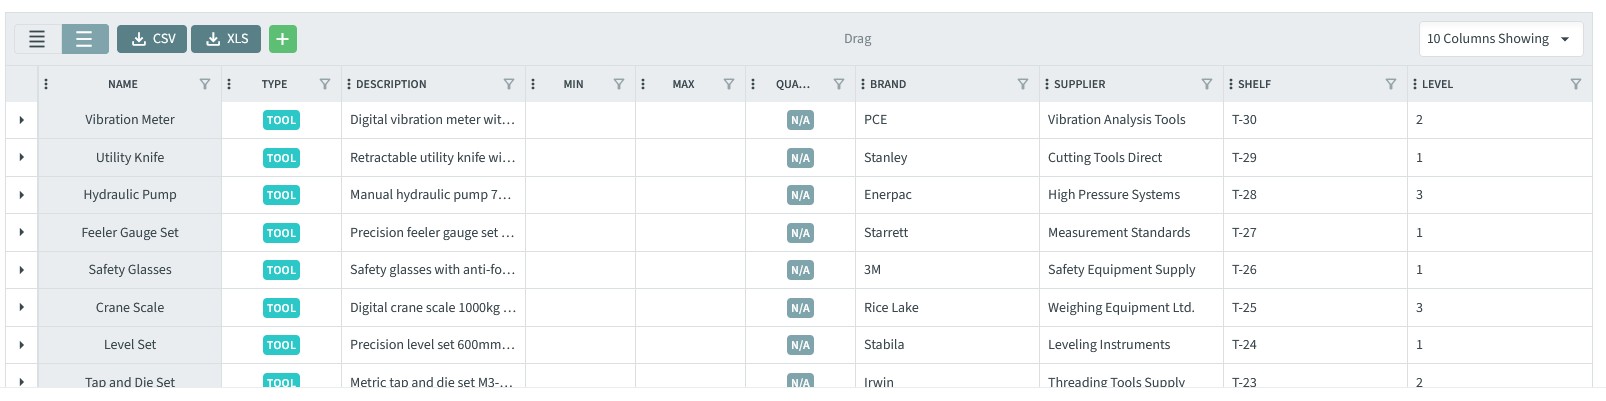
Task: Expand the Crane Scale row
Action: click(x=21, y=308)
